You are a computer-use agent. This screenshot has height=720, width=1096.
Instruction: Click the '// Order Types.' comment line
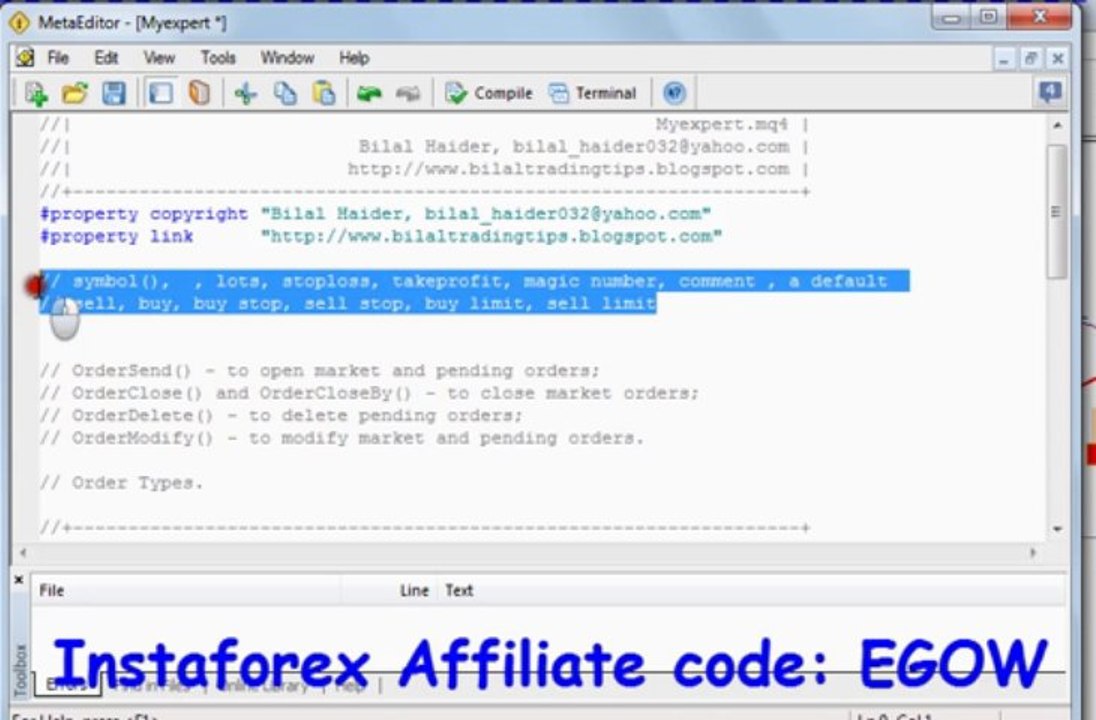coord(122,482)
